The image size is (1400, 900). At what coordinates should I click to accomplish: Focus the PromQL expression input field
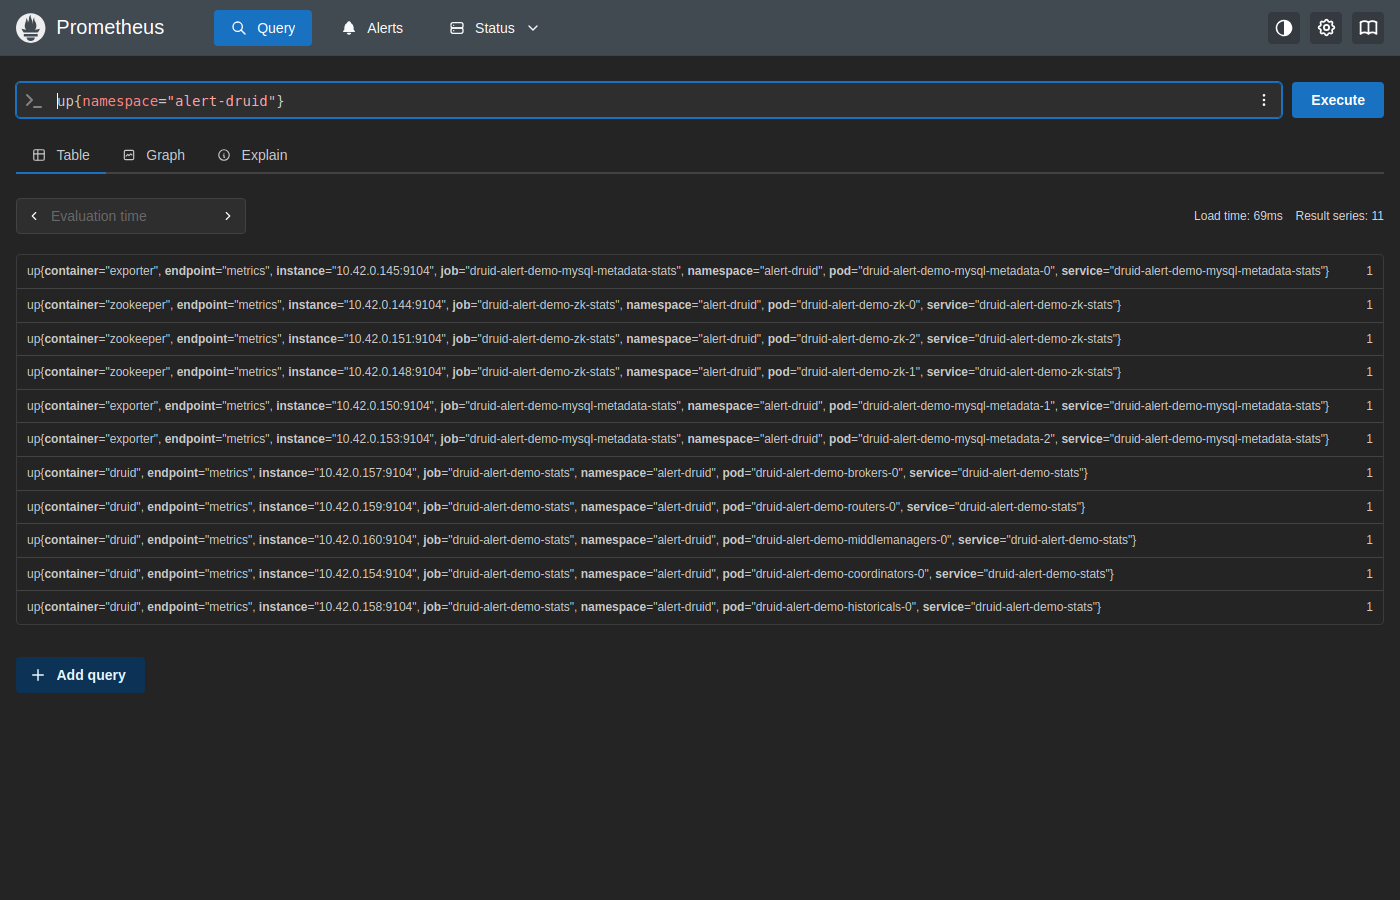tap(650, 101)
